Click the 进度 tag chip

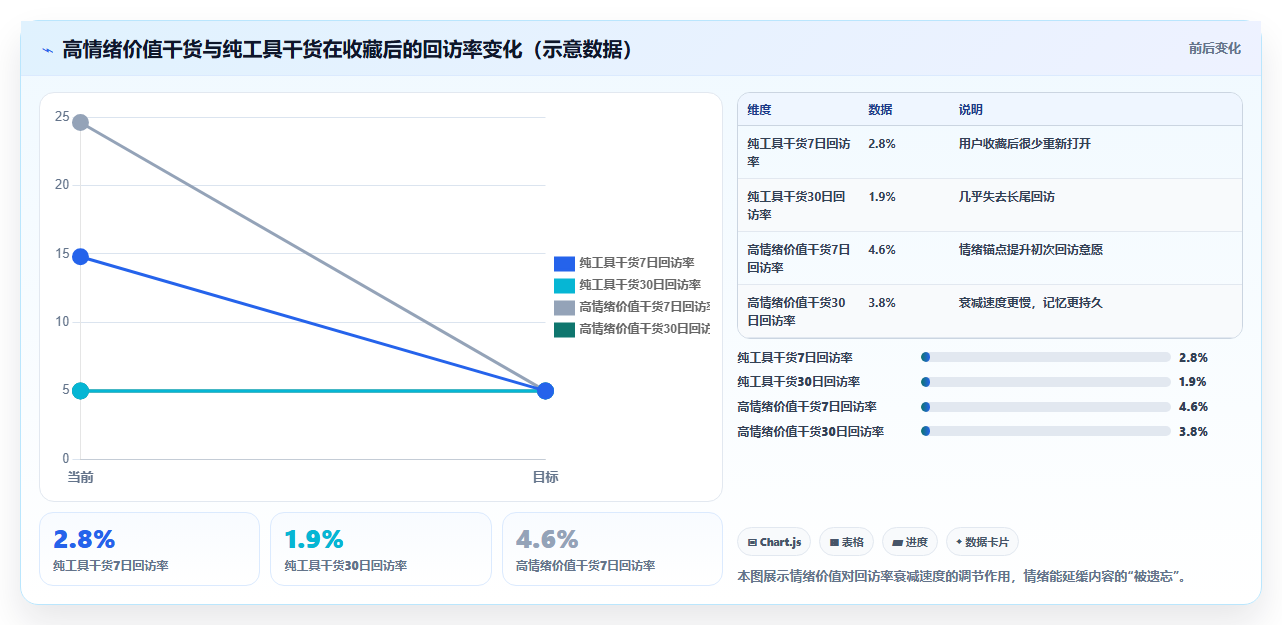pyautogui.click(x=910, y=542)
